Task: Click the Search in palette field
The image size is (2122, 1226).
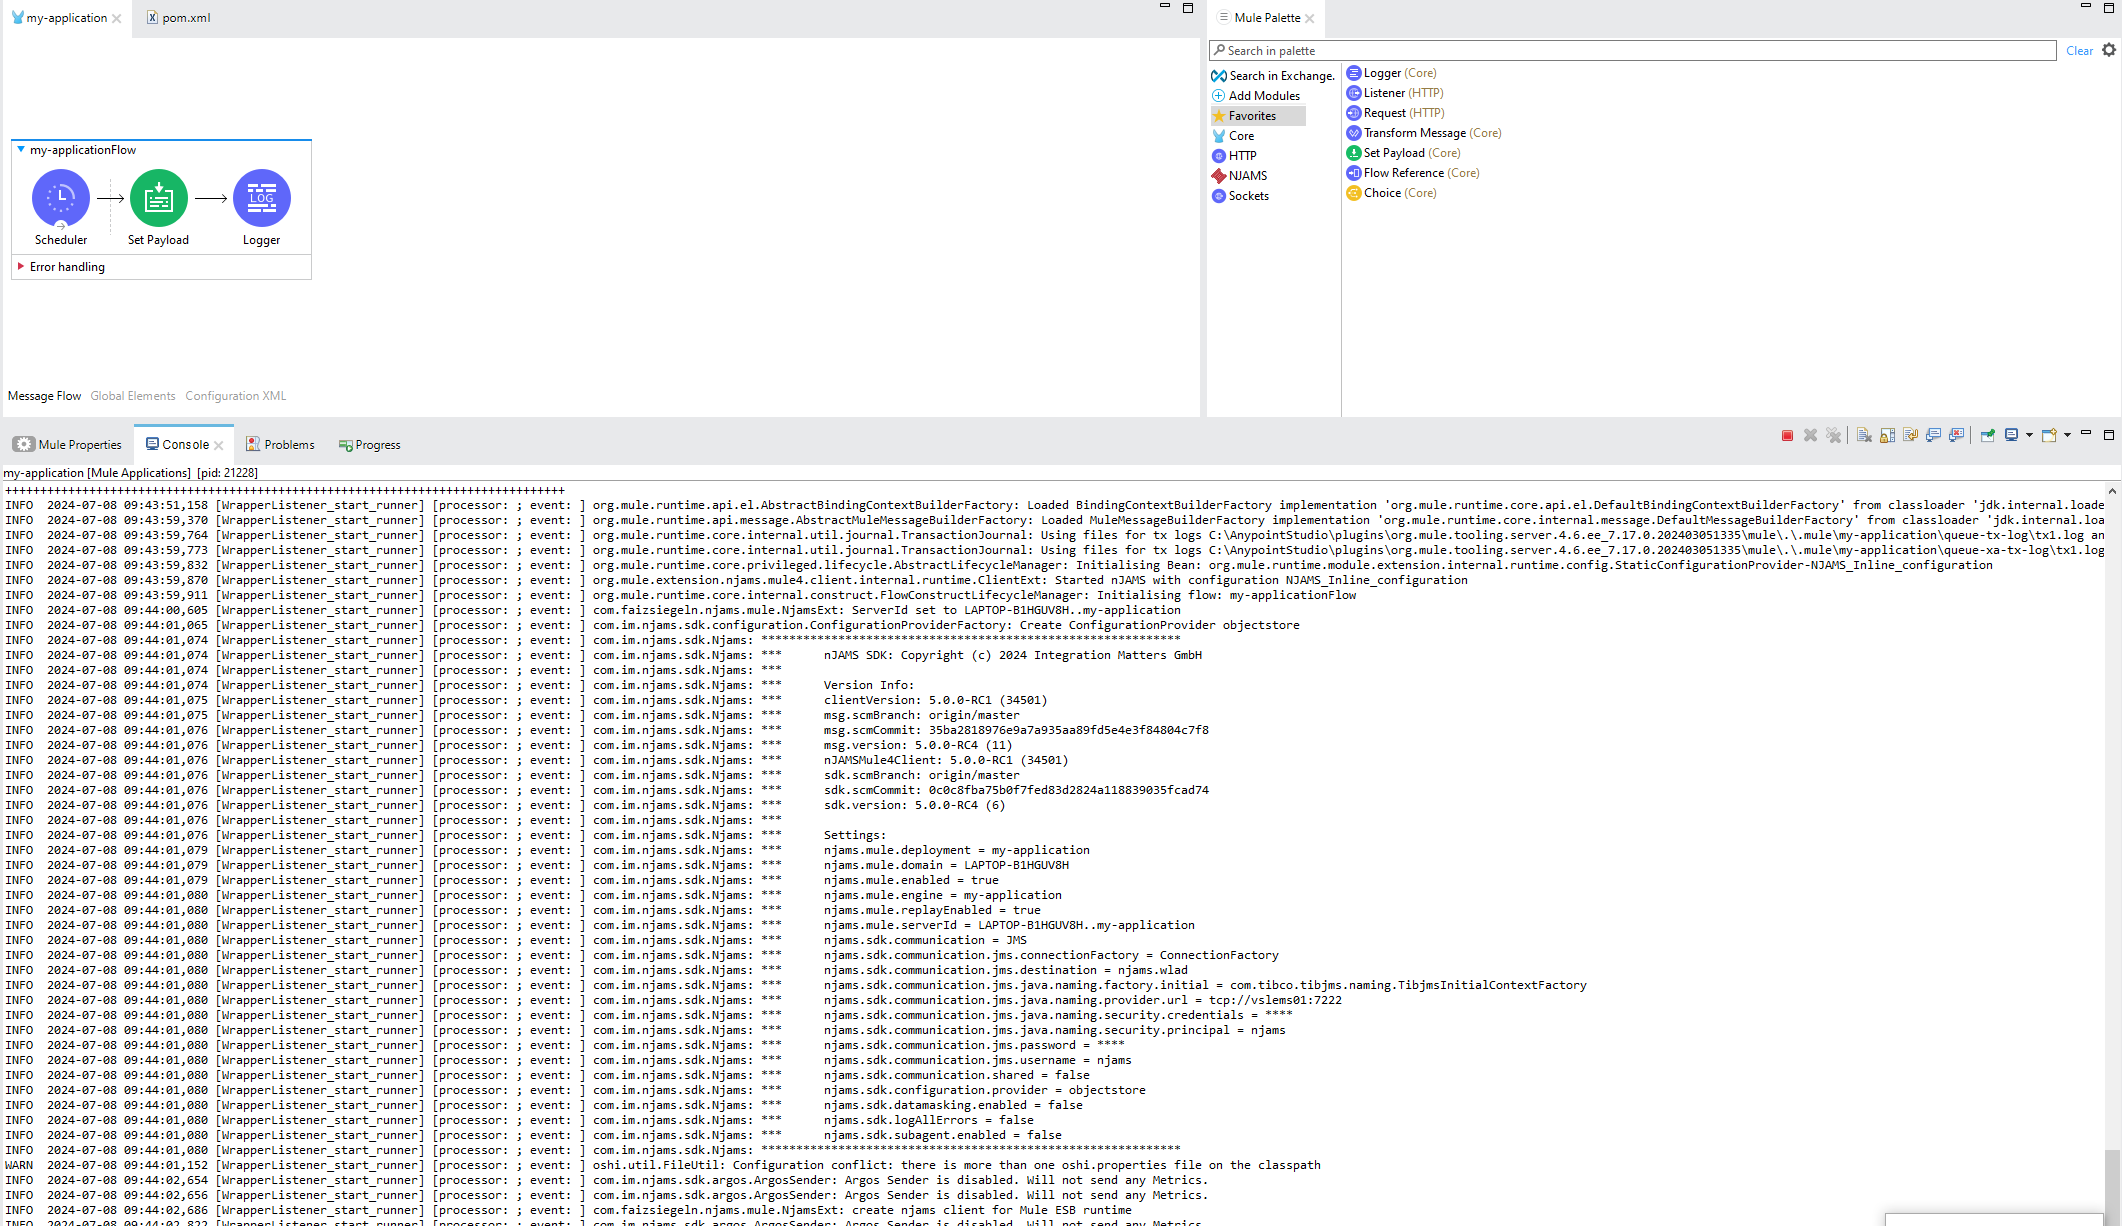Action: click(x=1632, y=51)
